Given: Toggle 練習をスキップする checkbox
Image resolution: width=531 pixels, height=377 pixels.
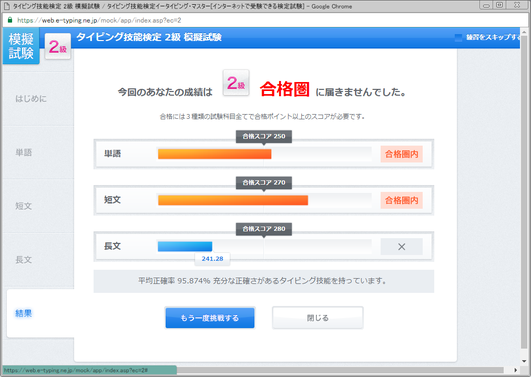Looking at the screenshot, I should (458, 38).
